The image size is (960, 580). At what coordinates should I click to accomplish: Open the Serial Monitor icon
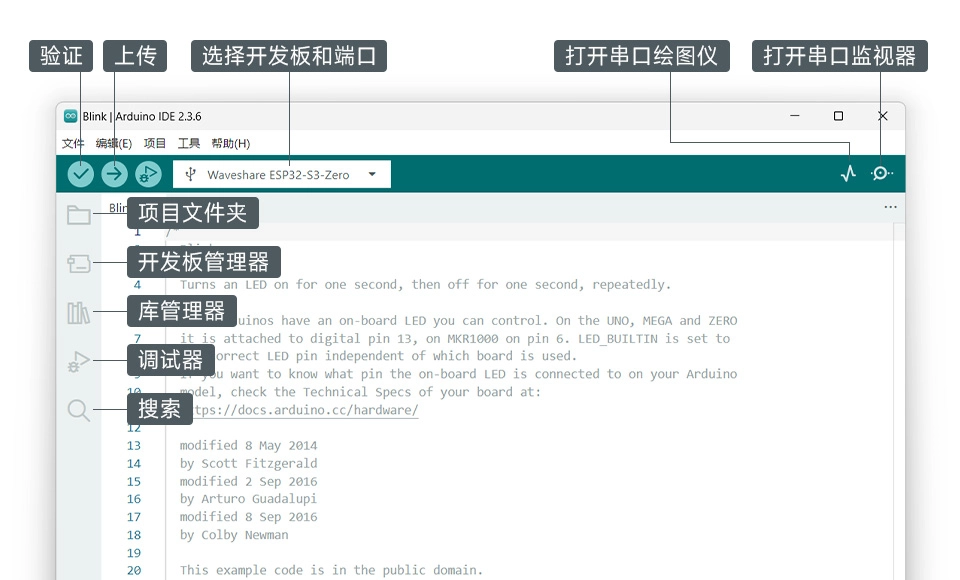(x=881, y=172)
